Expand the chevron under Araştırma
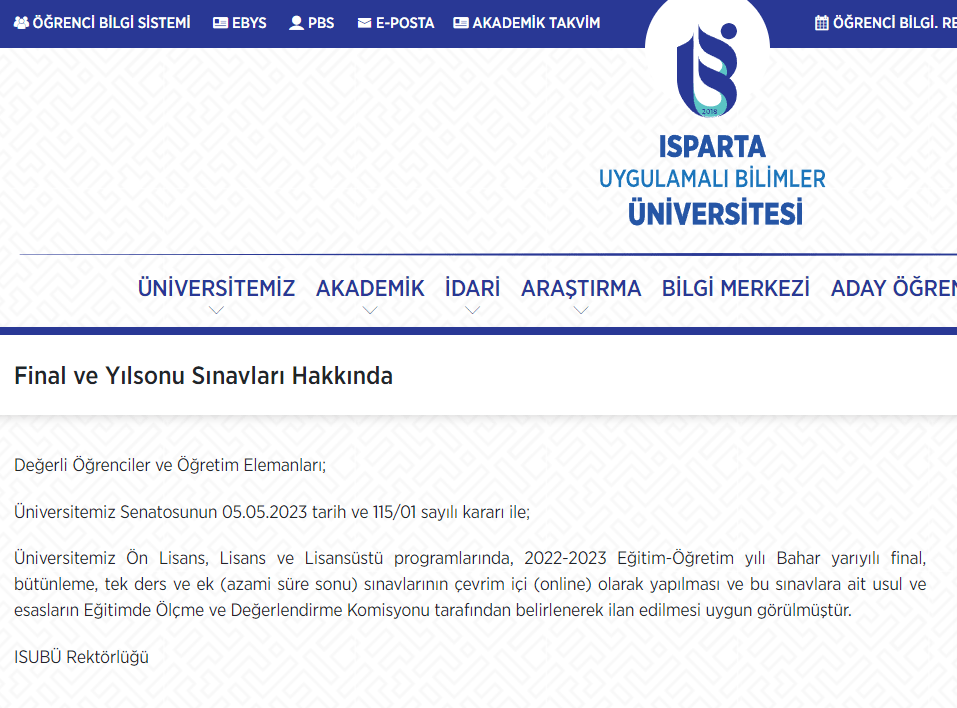957x708 pixels. (x=581, y=310)
